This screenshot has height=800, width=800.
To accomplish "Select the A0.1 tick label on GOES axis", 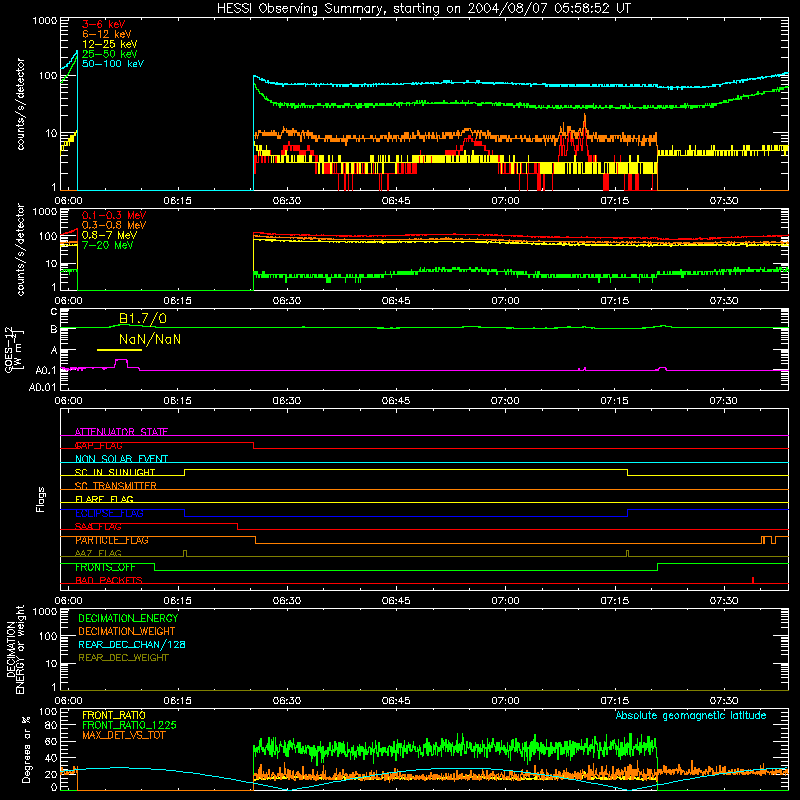I will pyautogui.click(x=46, y=370).
